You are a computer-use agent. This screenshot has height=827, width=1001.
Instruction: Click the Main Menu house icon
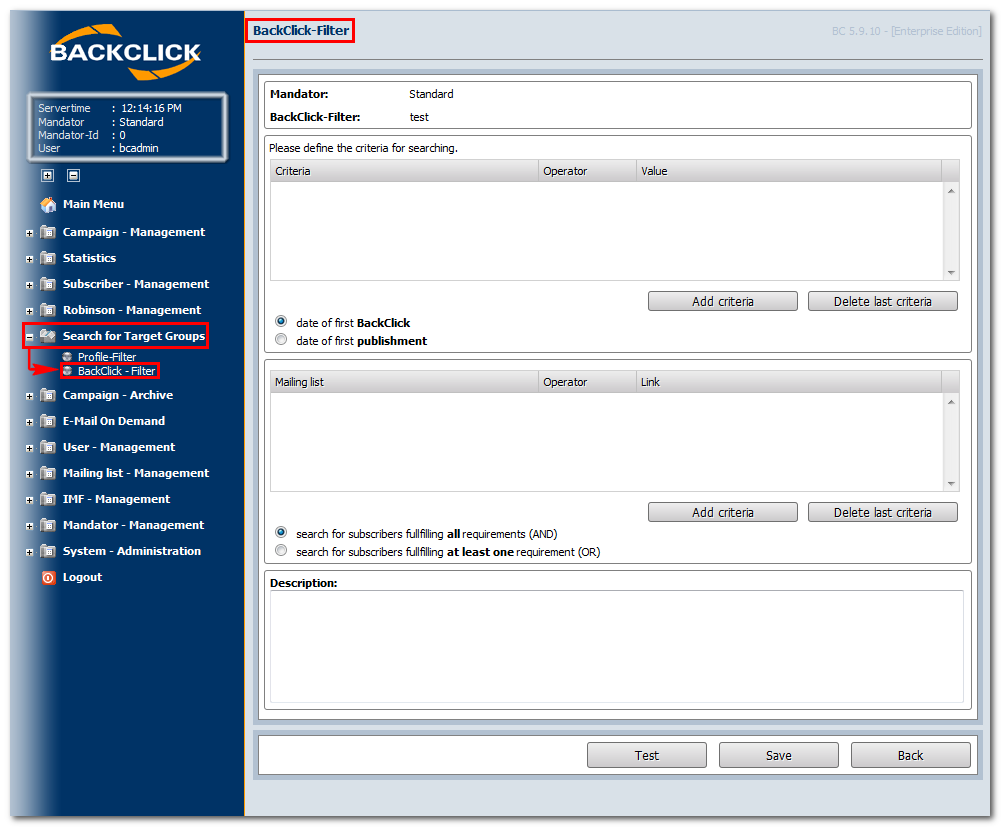click(49, 204)
